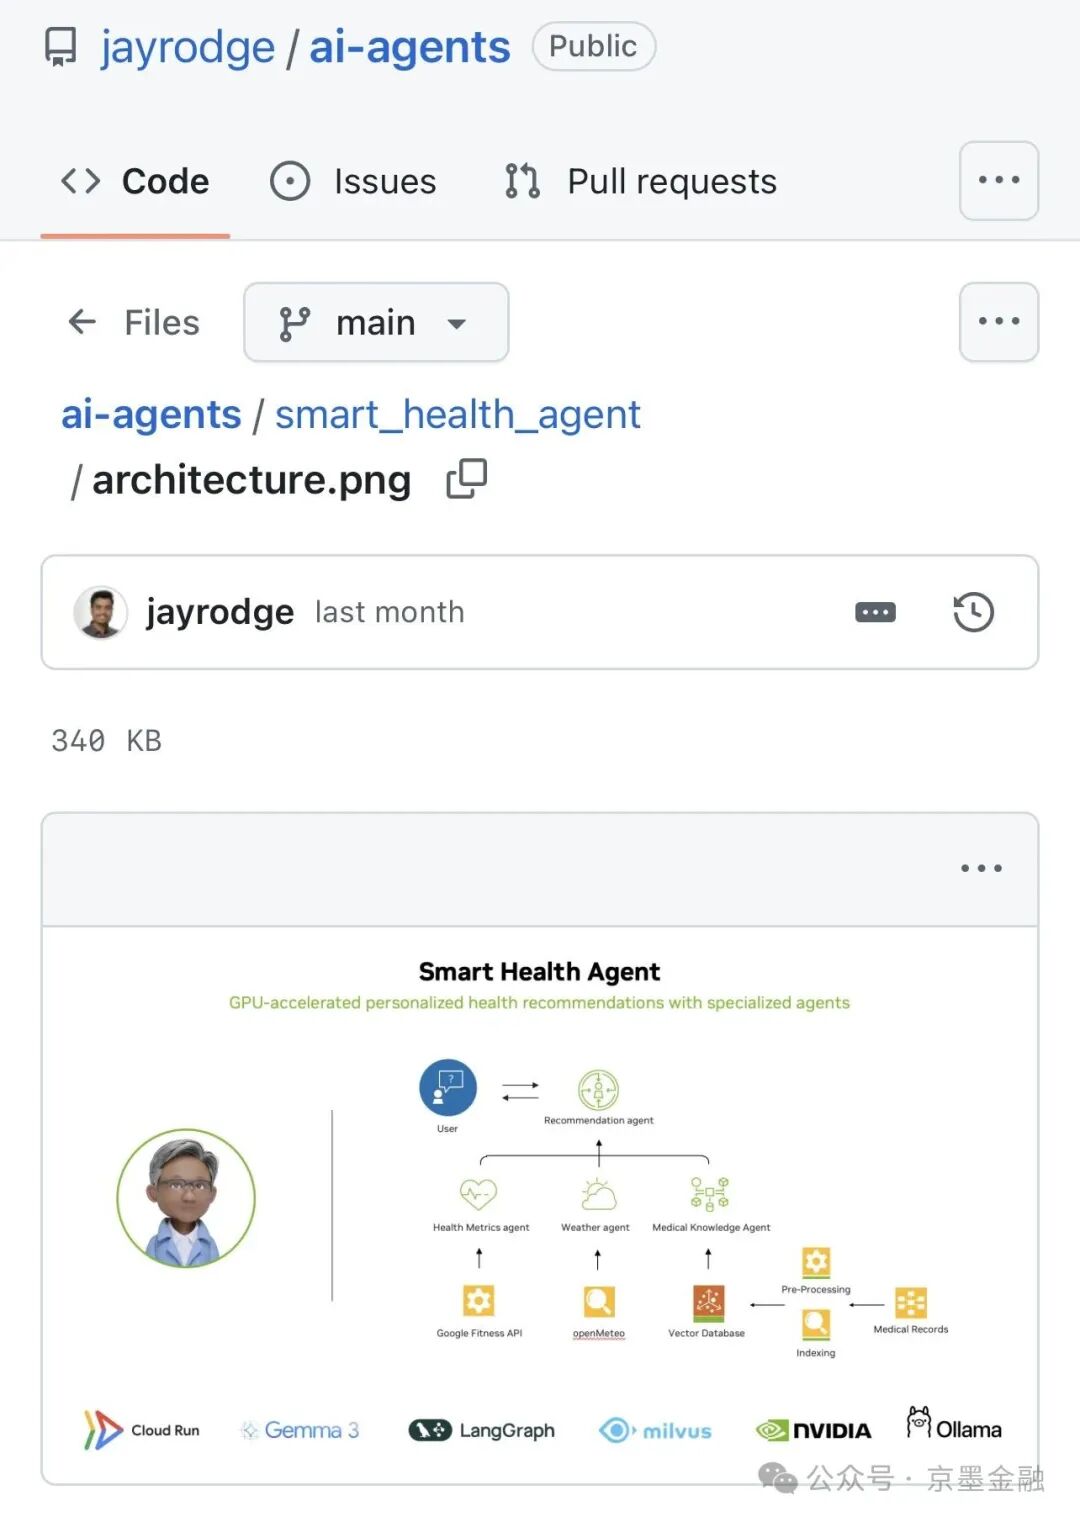Click the Code angle-brackets icon

tap(79, 181)
